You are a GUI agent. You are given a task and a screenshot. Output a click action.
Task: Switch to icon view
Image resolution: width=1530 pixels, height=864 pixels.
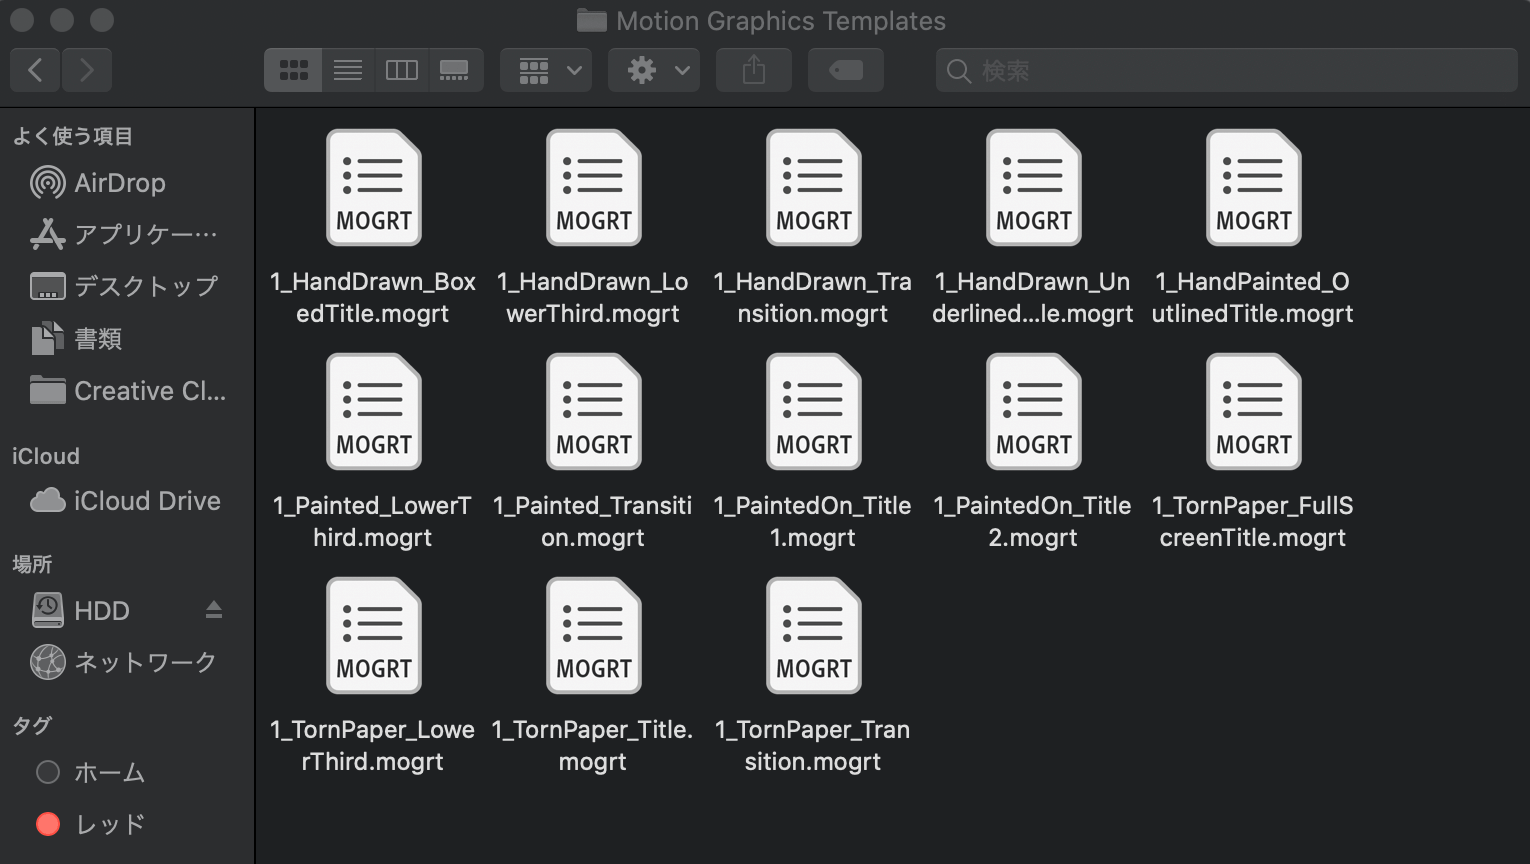click(293, 70)
